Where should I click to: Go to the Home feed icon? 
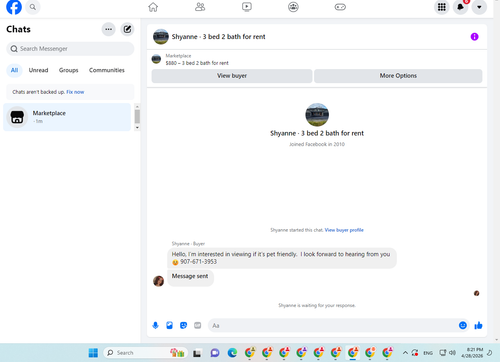pos(153,7)
